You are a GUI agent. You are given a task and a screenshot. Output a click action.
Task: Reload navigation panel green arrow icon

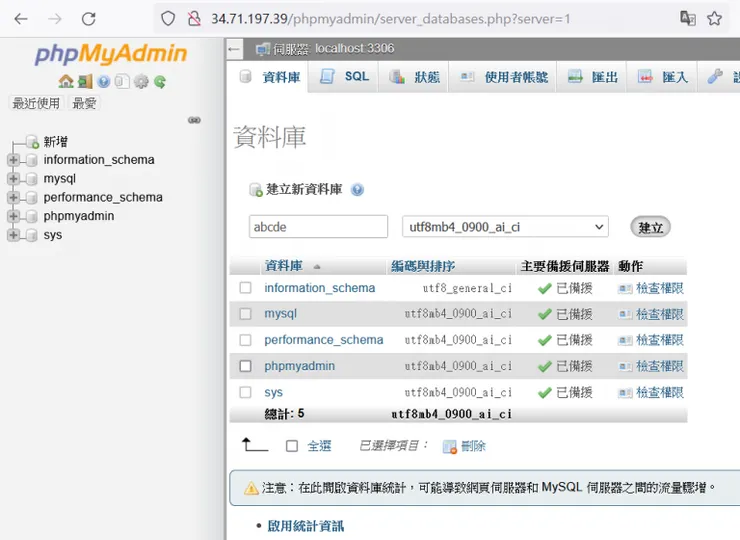pos(160,82)
